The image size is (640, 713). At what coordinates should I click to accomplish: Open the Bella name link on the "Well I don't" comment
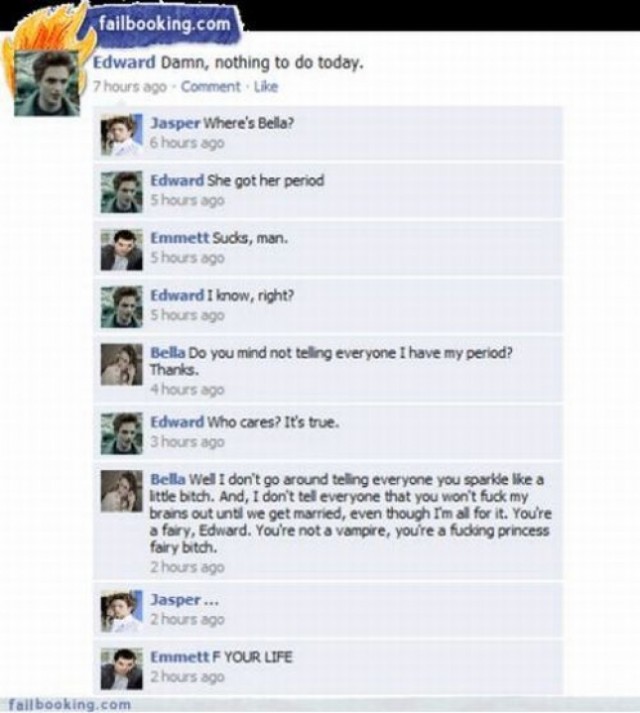coord(168,479)
